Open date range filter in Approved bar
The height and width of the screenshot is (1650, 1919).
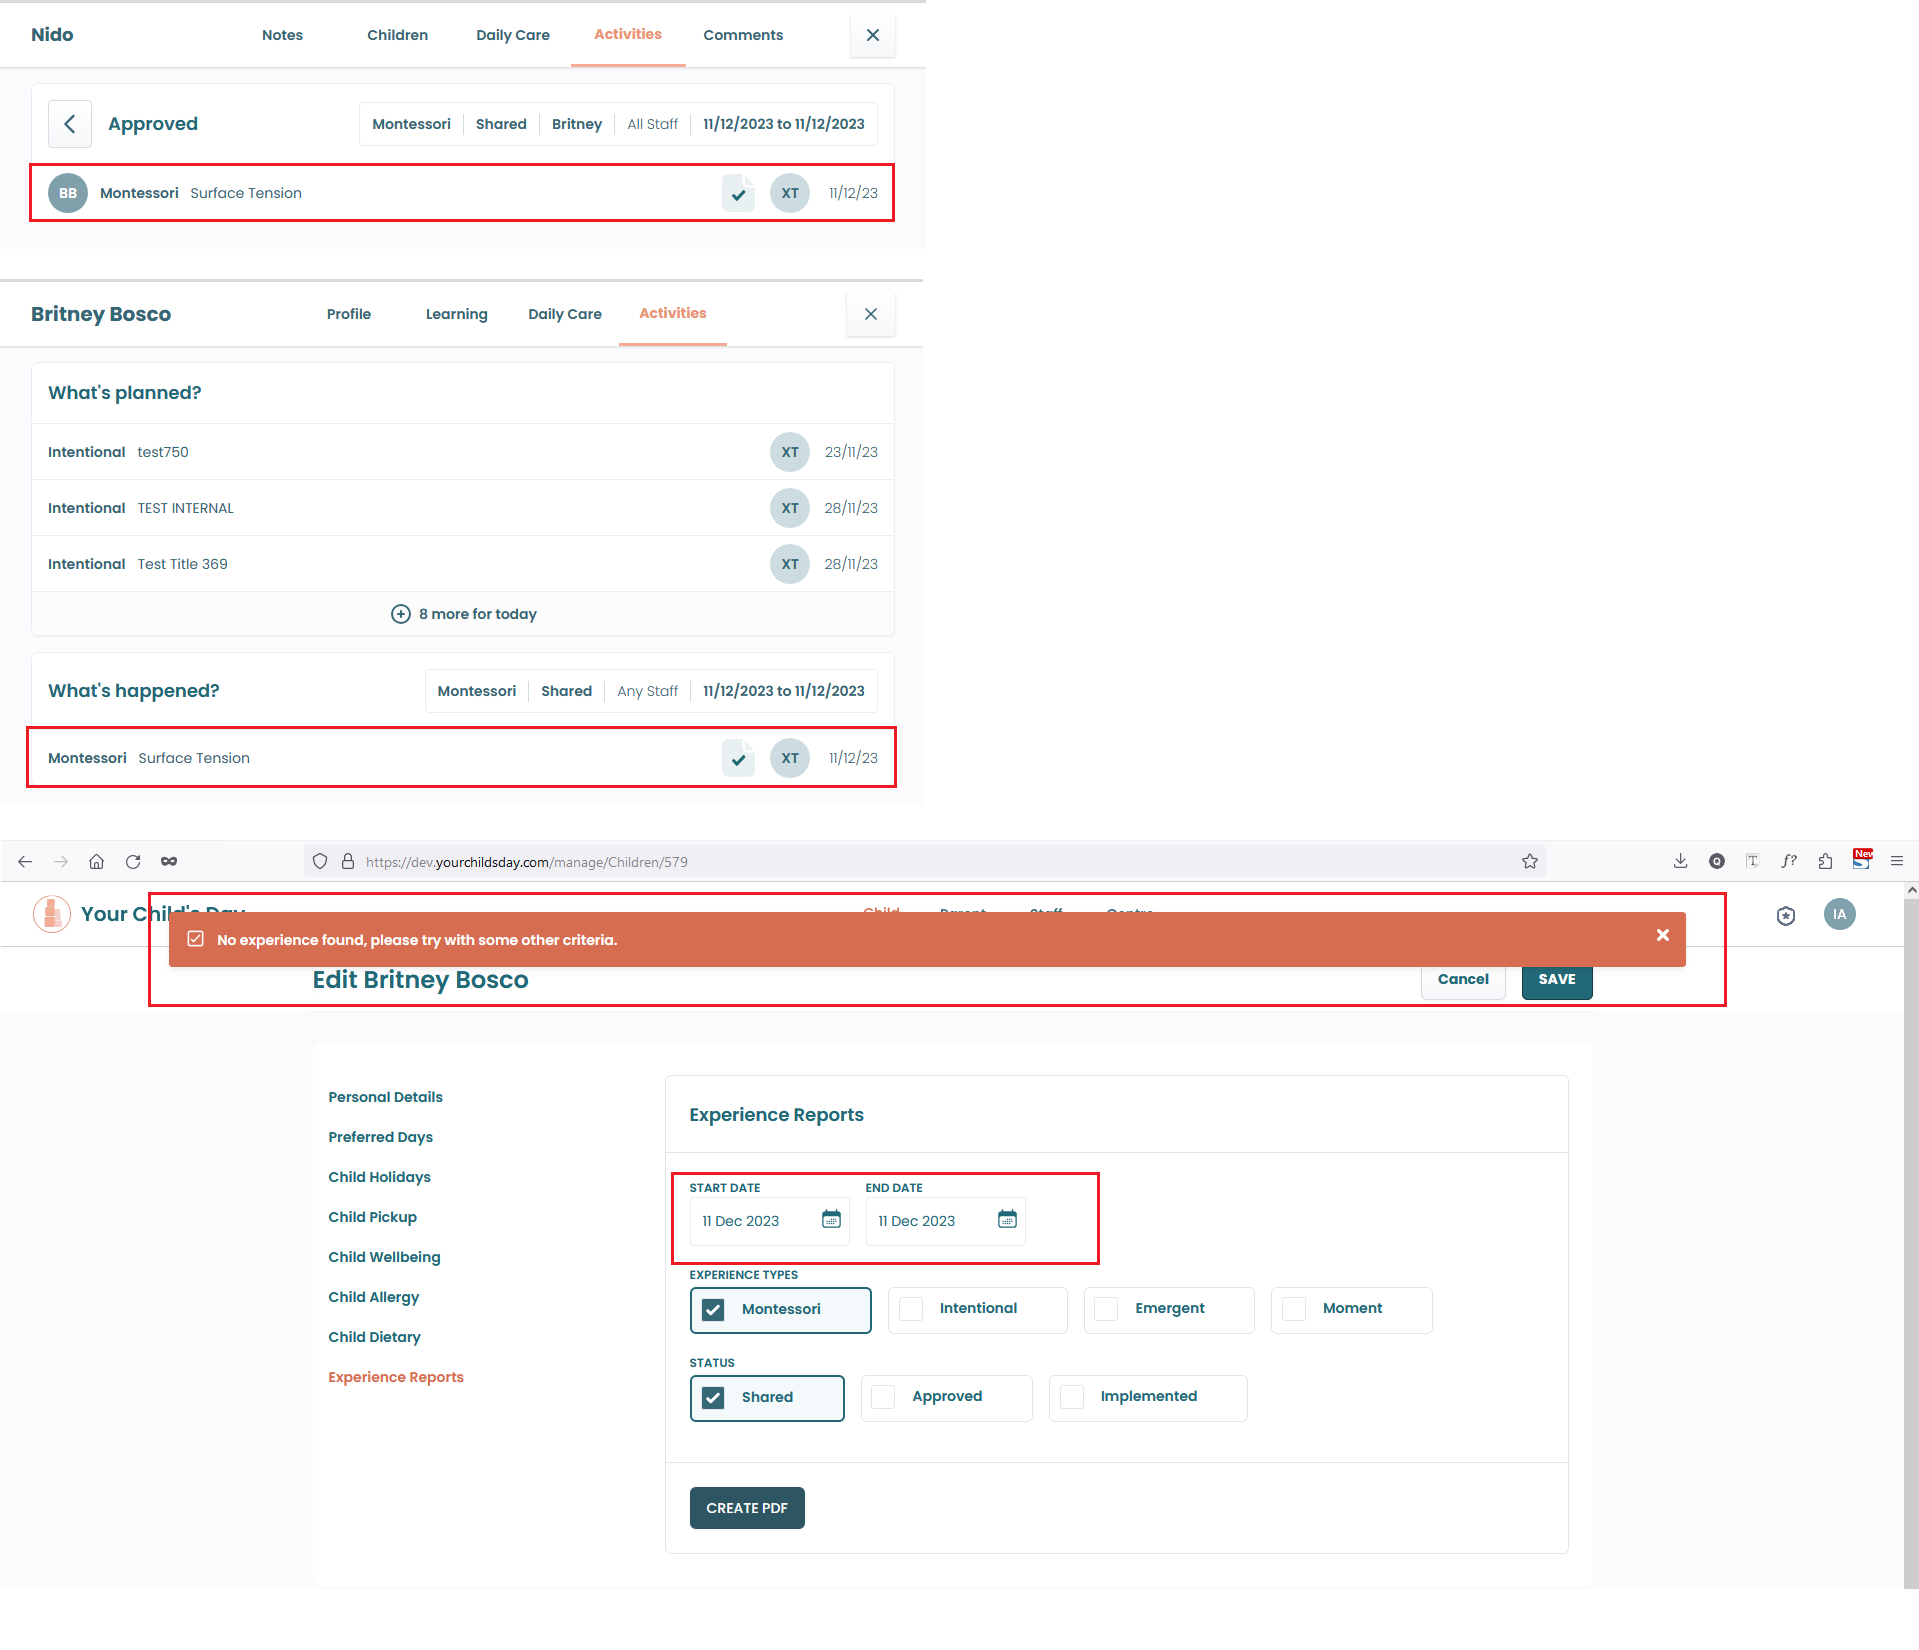783,124
